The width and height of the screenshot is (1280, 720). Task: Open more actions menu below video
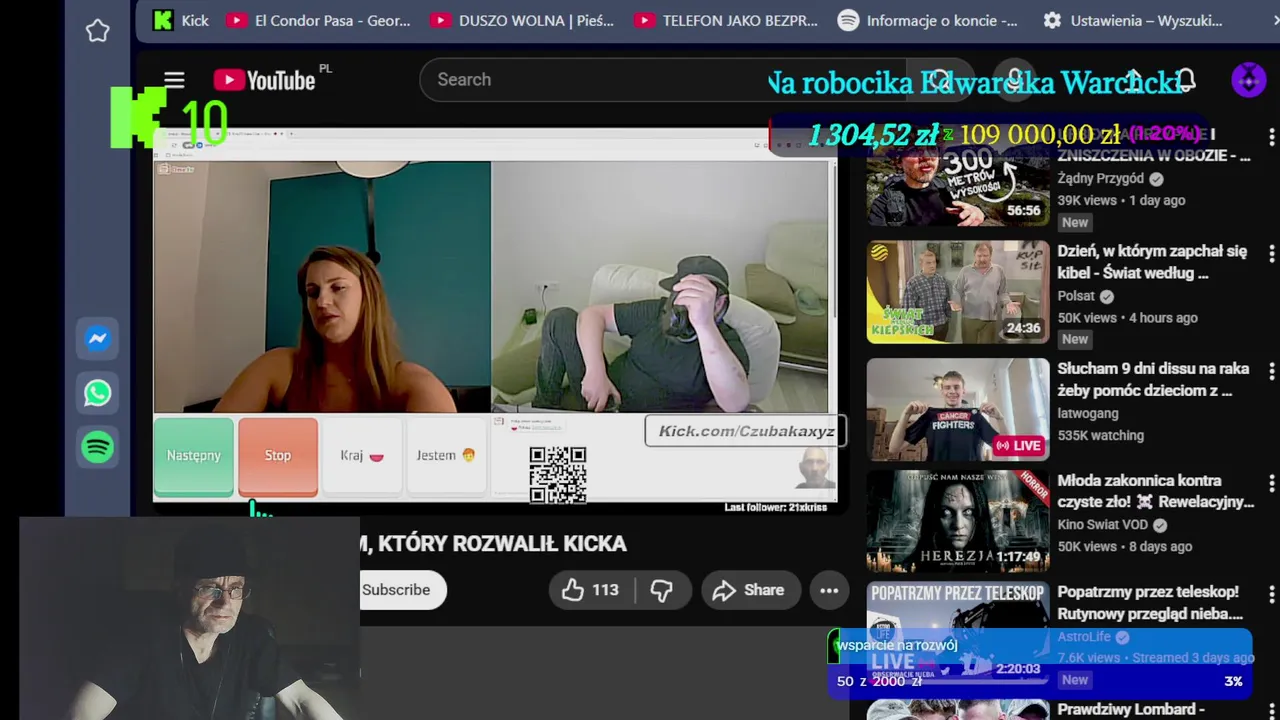829,590
